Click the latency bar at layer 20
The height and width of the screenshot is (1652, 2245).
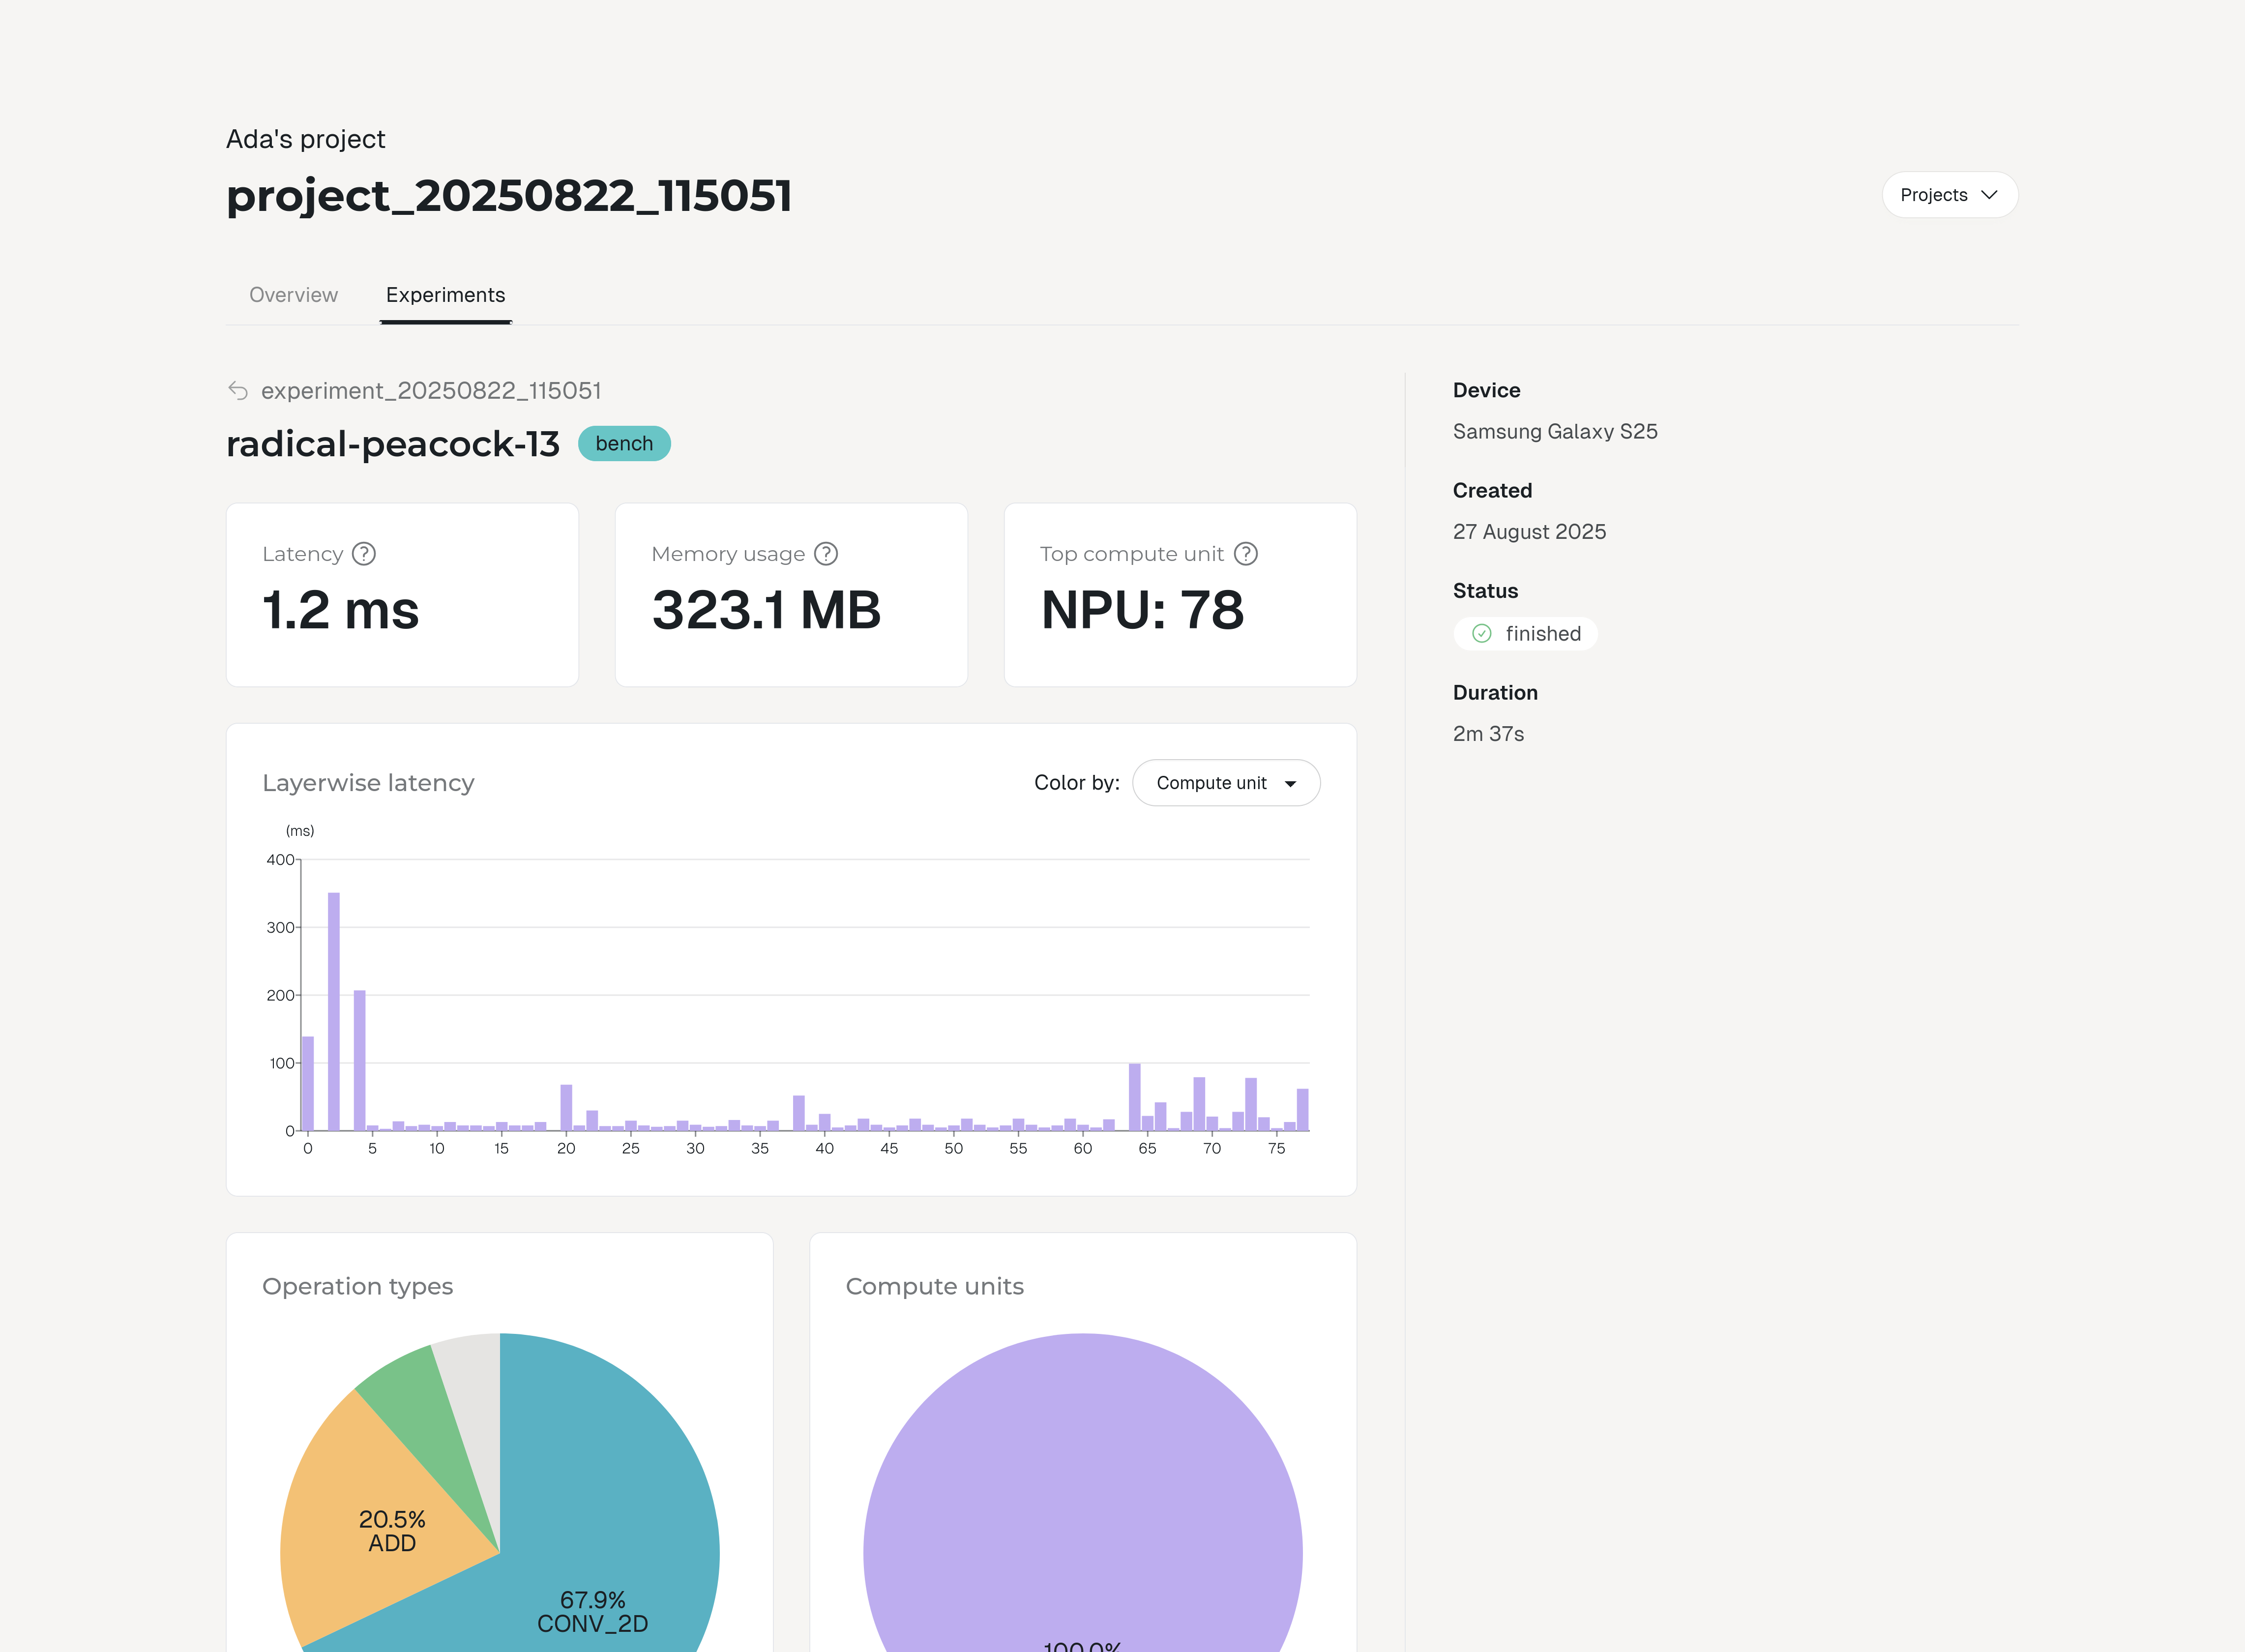click(x=566, y=1107)
